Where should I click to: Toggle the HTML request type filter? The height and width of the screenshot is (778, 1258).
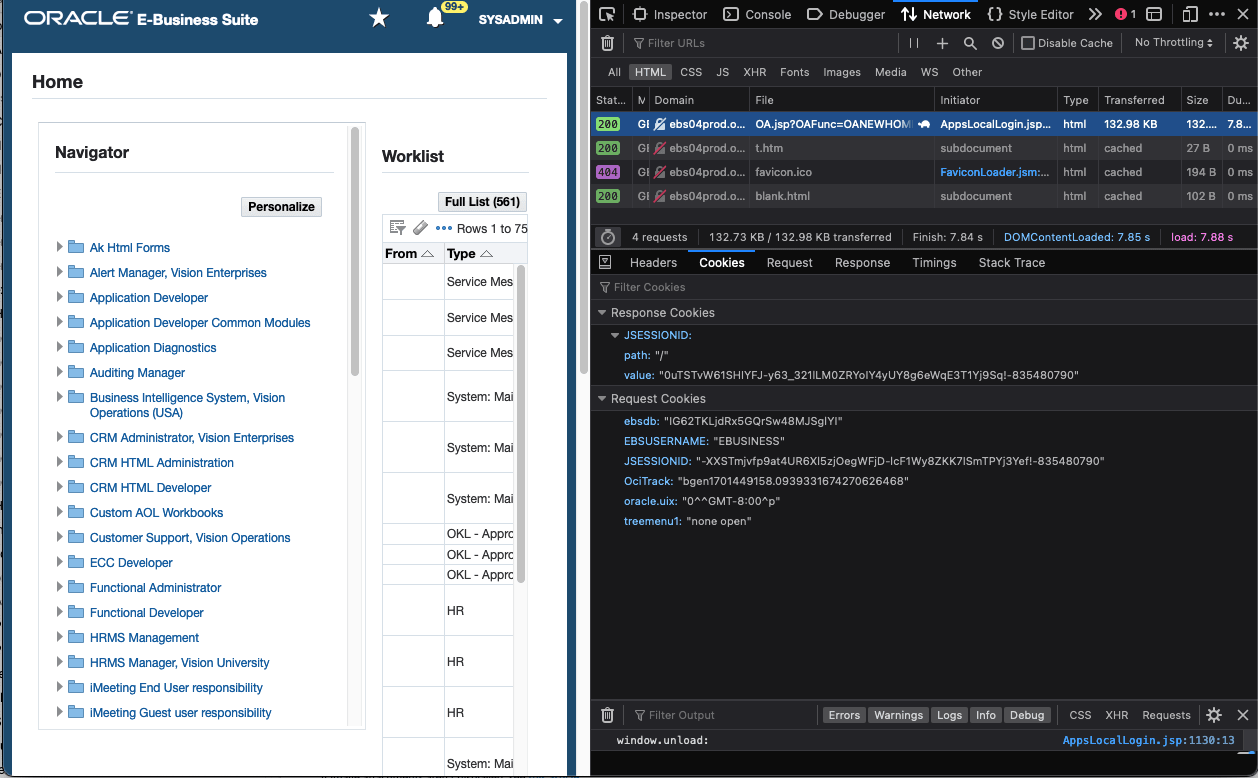coord(650,72)
